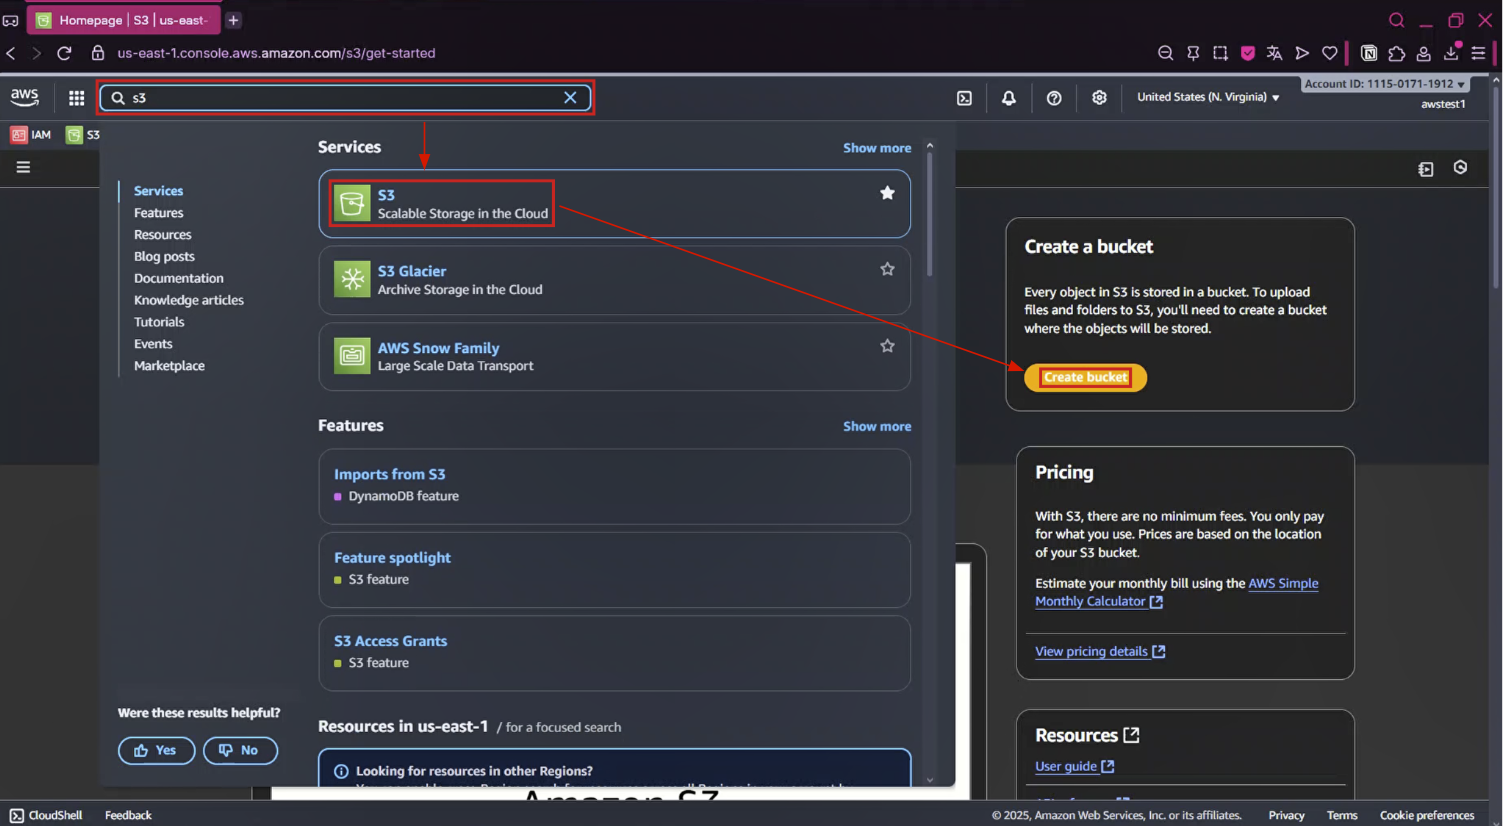Open Feedback in the footer
Viewport: 1504px width, 826px height.
coord(128,815)
